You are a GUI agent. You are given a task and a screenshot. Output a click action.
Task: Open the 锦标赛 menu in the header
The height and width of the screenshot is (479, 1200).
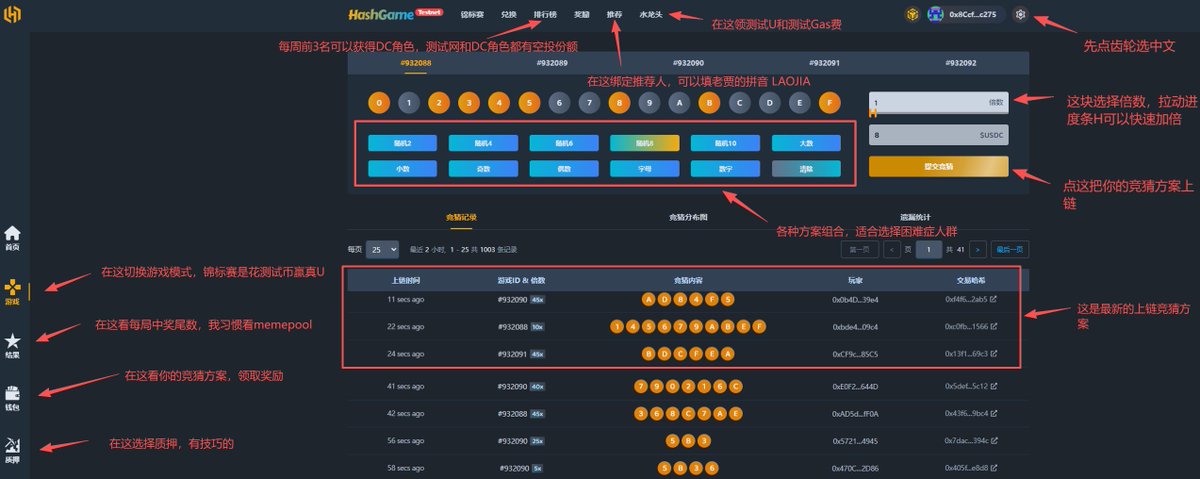[472, 15]
